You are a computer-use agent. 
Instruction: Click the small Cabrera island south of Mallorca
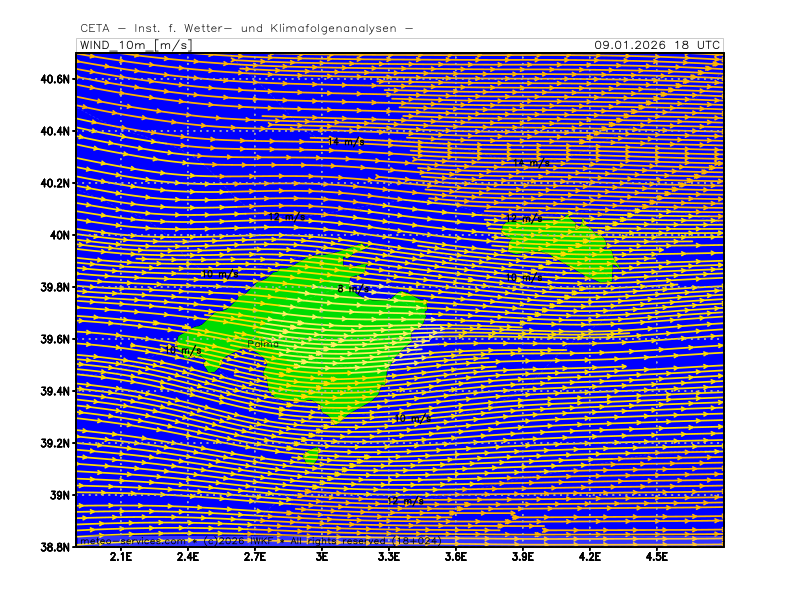click(x=311, y=456)
